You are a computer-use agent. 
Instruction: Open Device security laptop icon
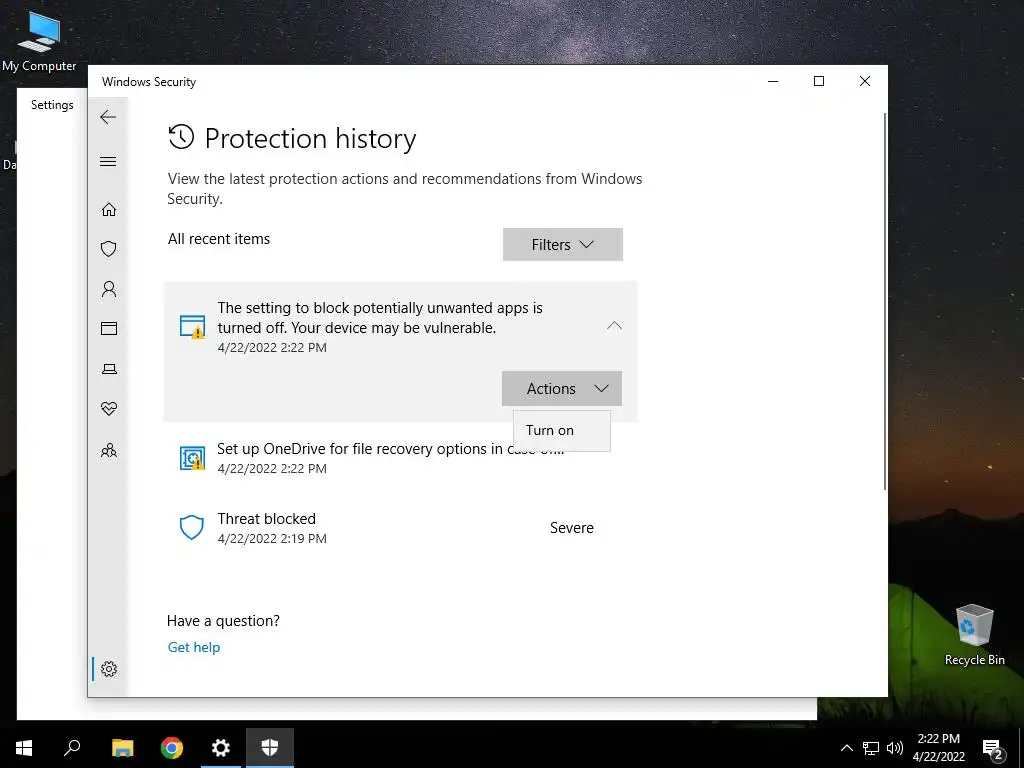(x=109, y=369)
